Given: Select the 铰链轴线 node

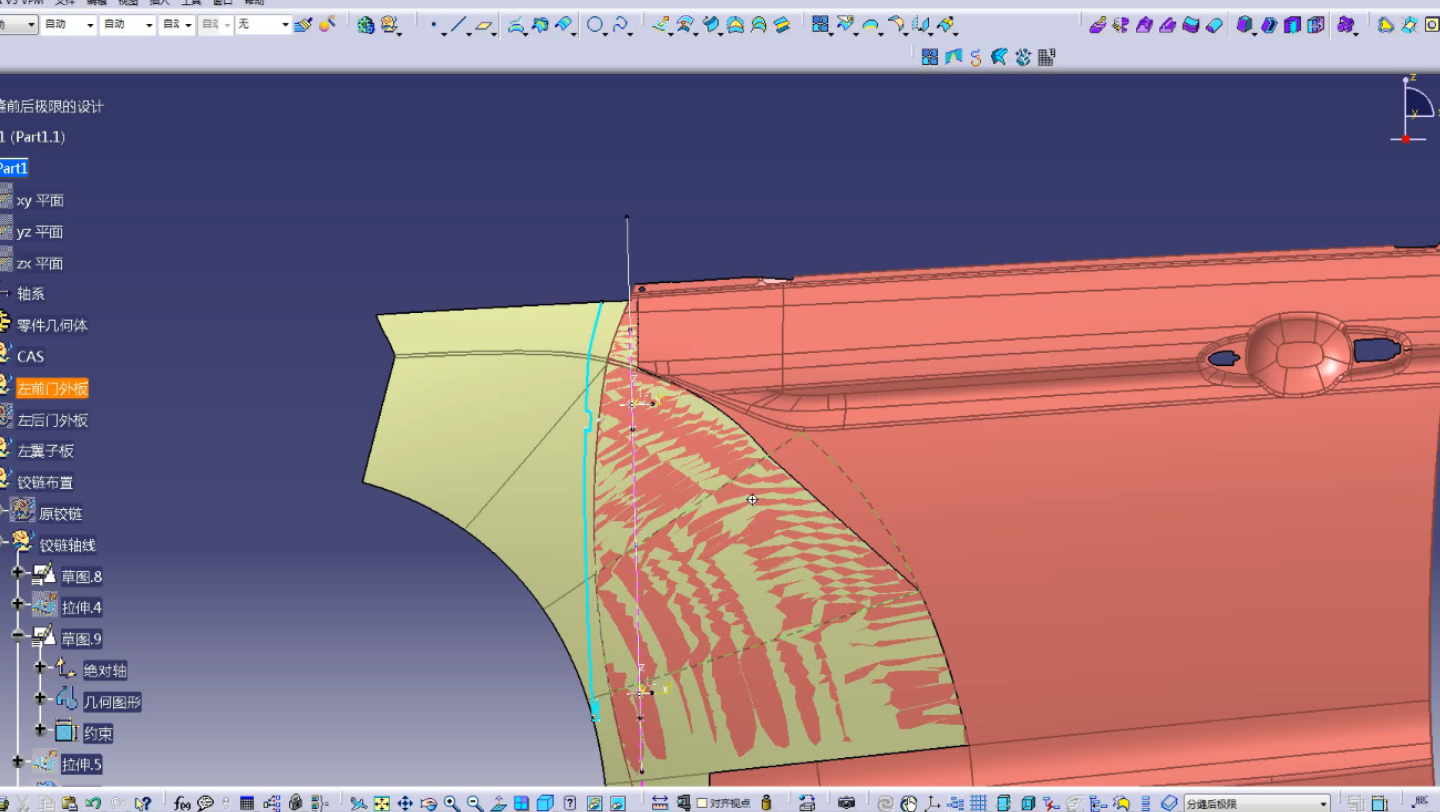Looking at the screenshot, I should [68, 546].
